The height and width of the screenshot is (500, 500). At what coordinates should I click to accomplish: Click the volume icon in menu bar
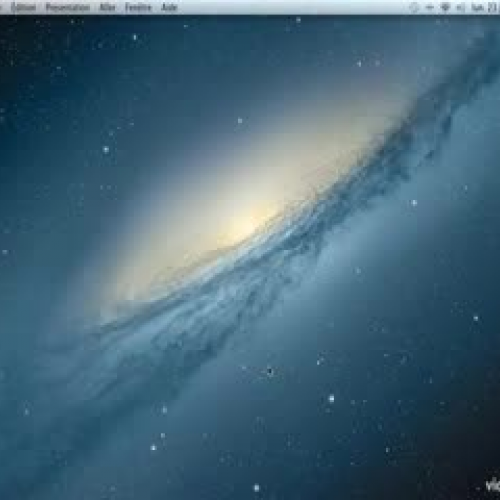pyautogui.click(x=461, y=7)
